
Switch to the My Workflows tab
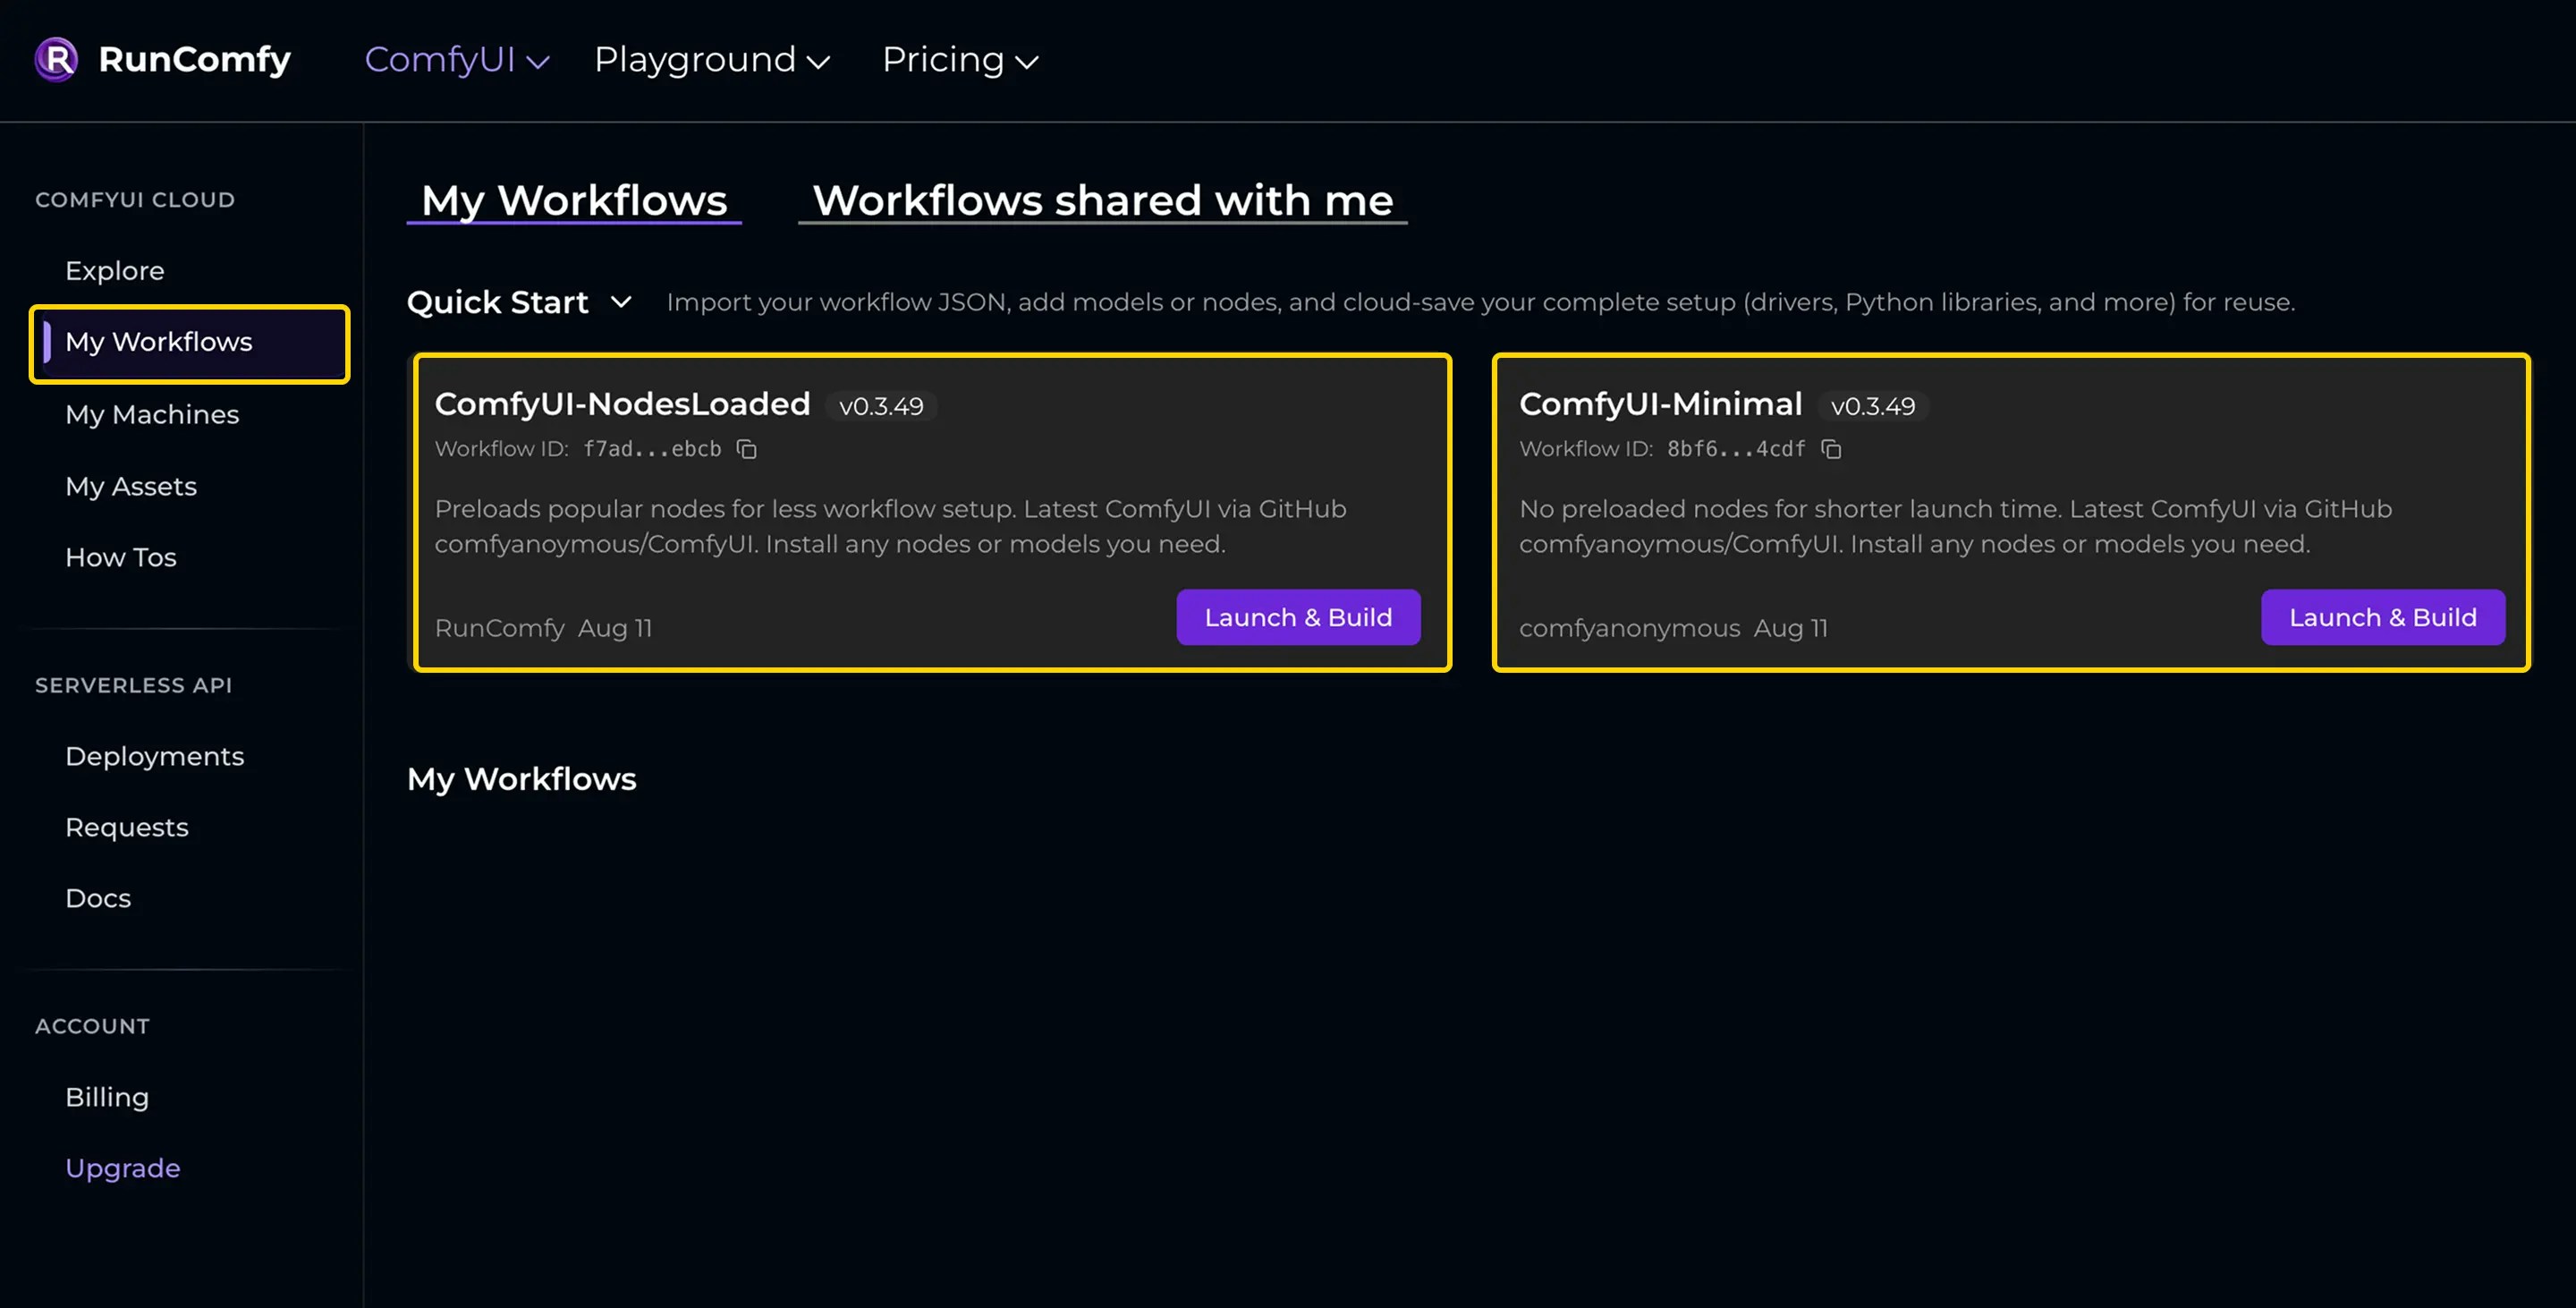click(x=574, y=200)
